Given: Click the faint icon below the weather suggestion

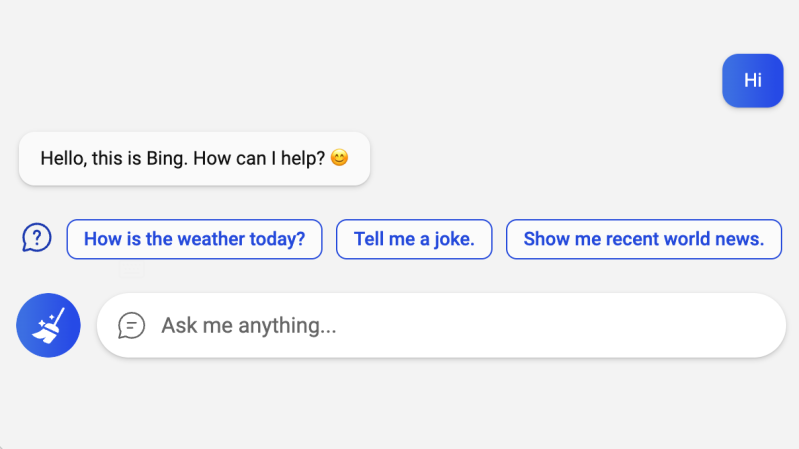Looking at the screenshot, I should tap(132, 270).
